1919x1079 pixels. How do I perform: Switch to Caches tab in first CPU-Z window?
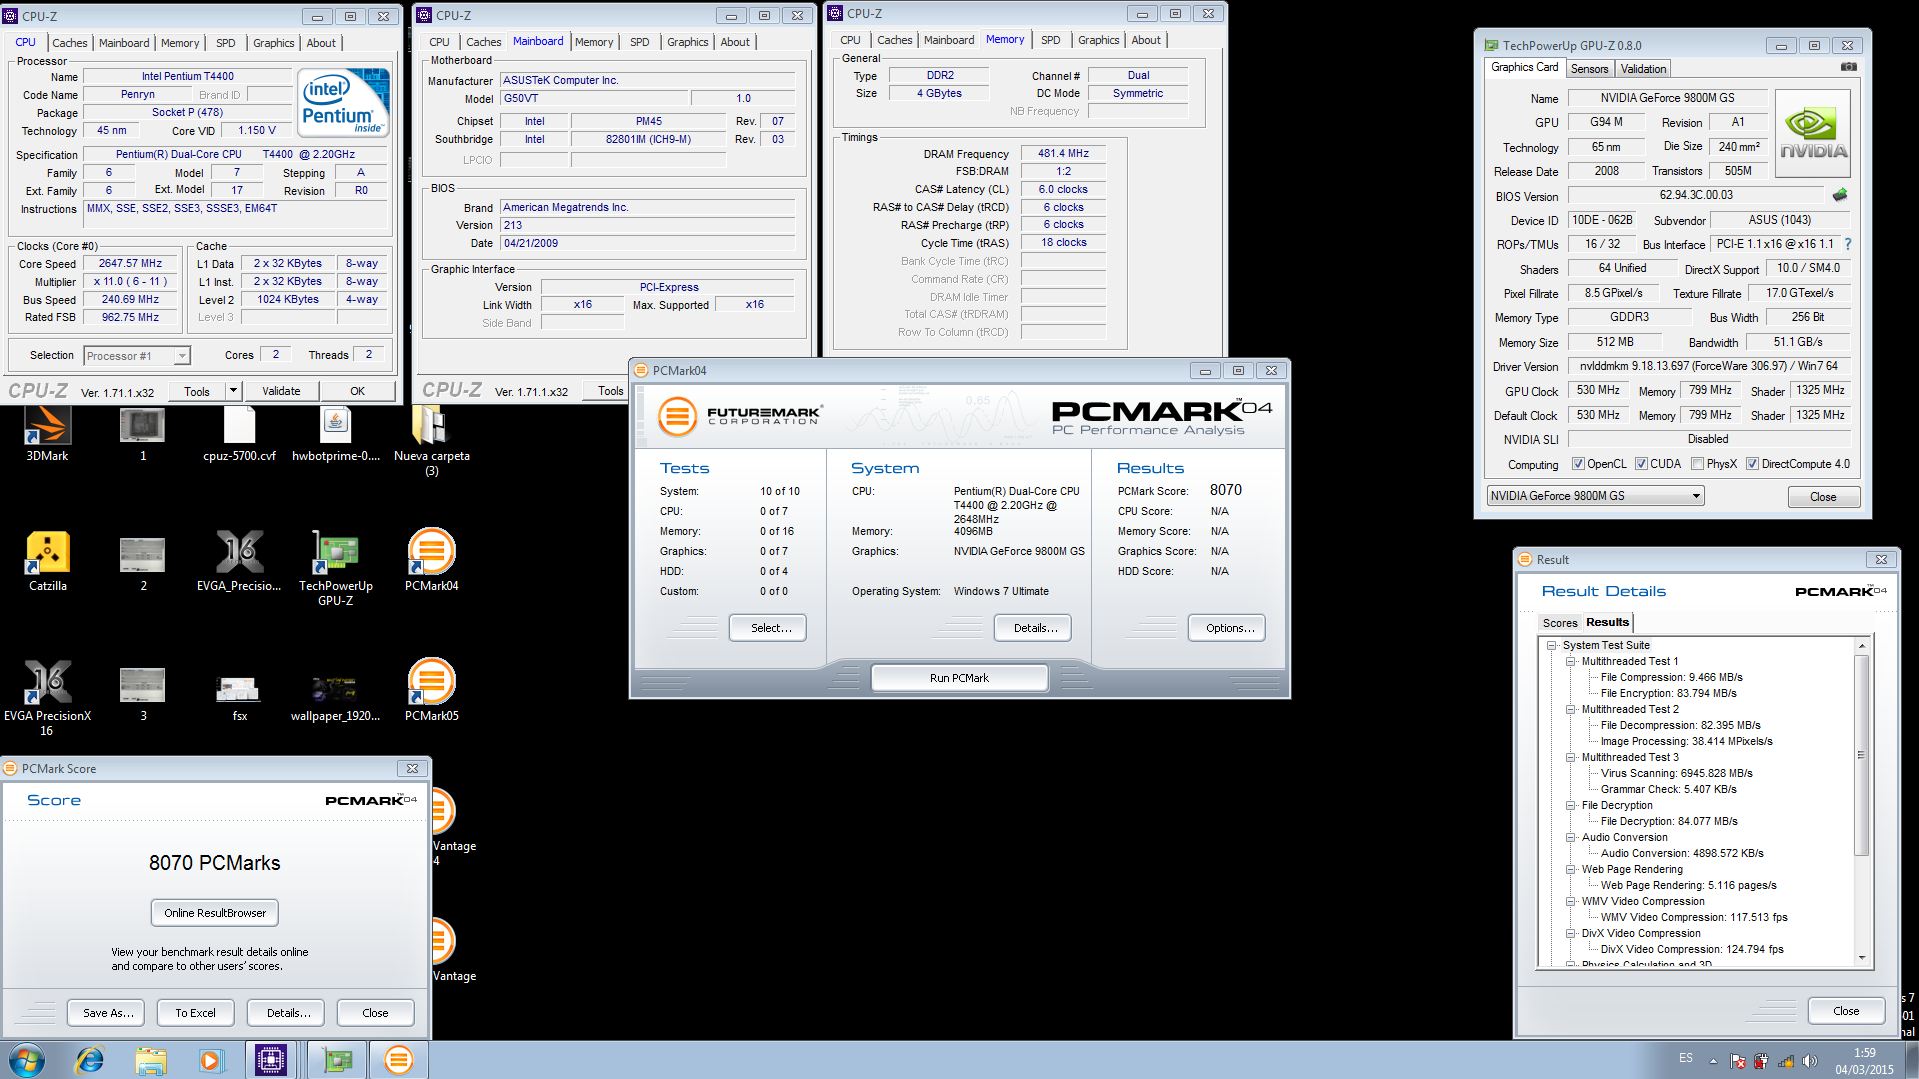(x=69, y=43)
